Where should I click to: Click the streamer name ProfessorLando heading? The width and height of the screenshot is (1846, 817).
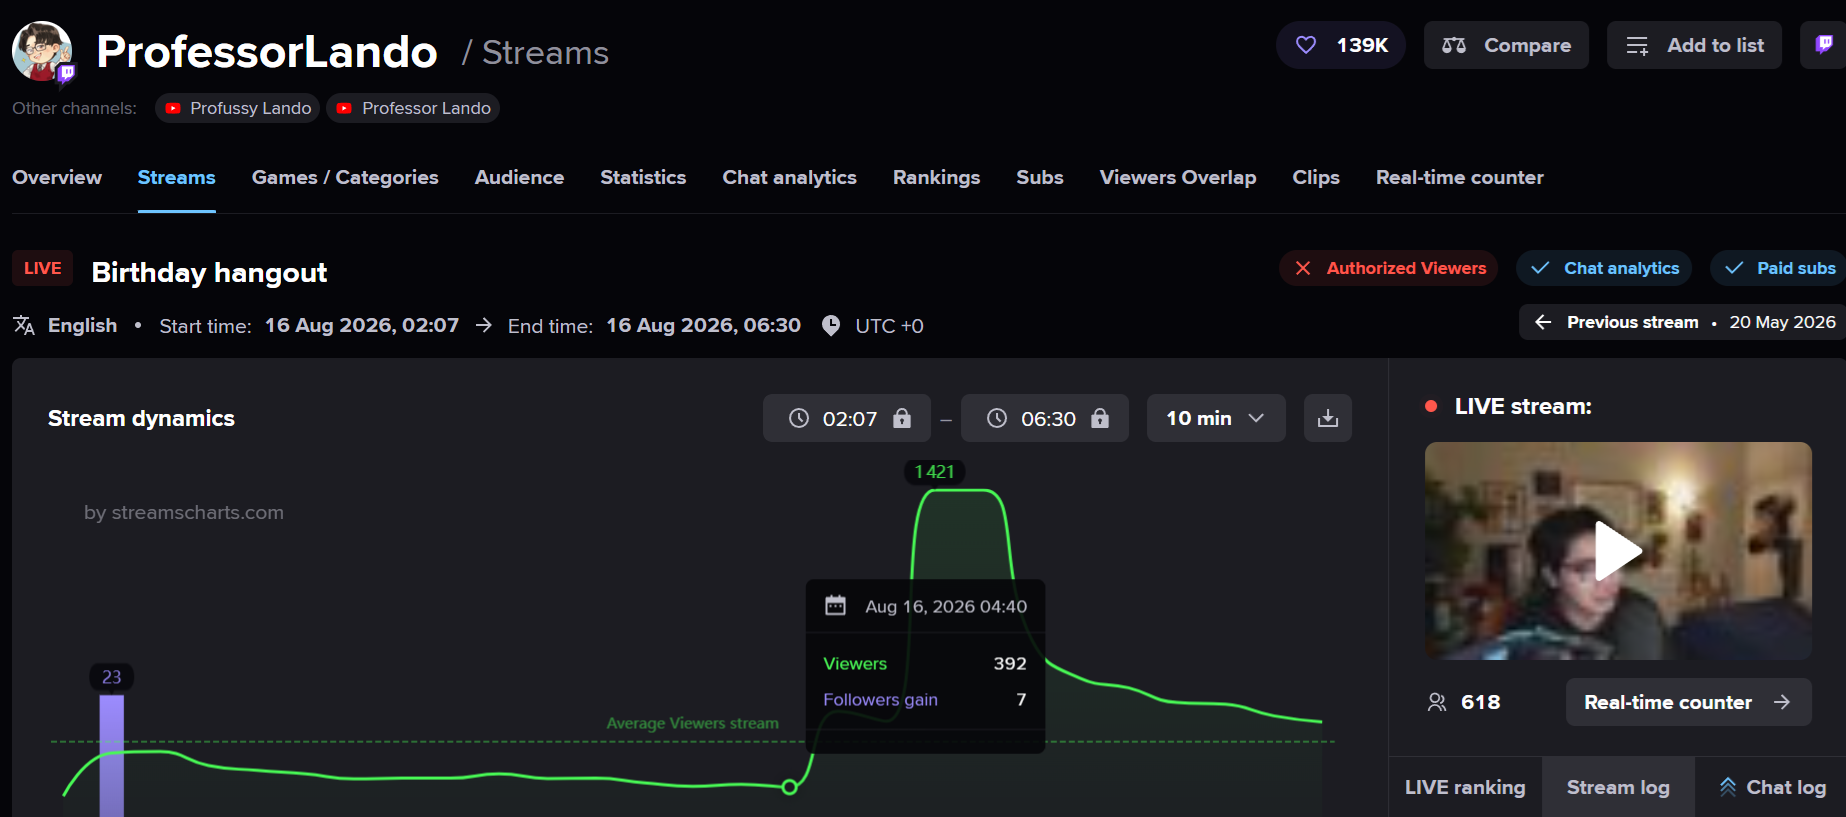click(x=267, y=51)
